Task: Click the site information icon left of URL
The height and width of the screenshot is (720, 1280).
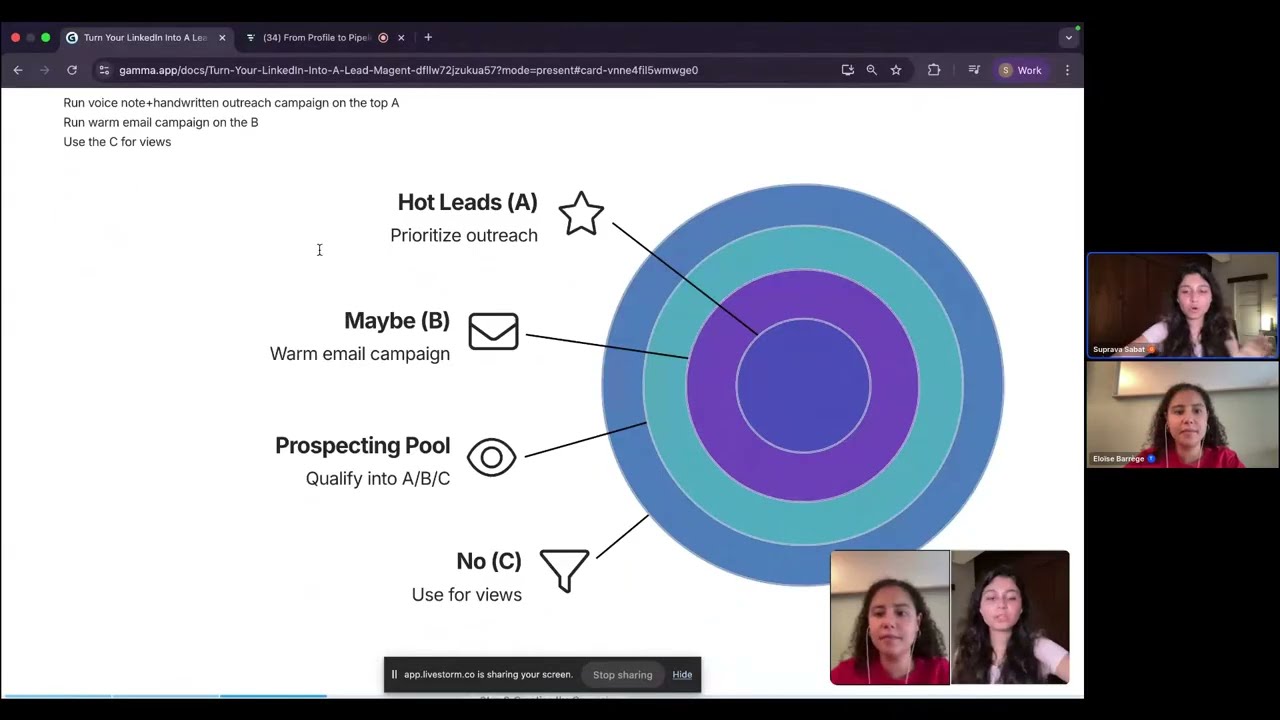Action: [x=104, y=70]
